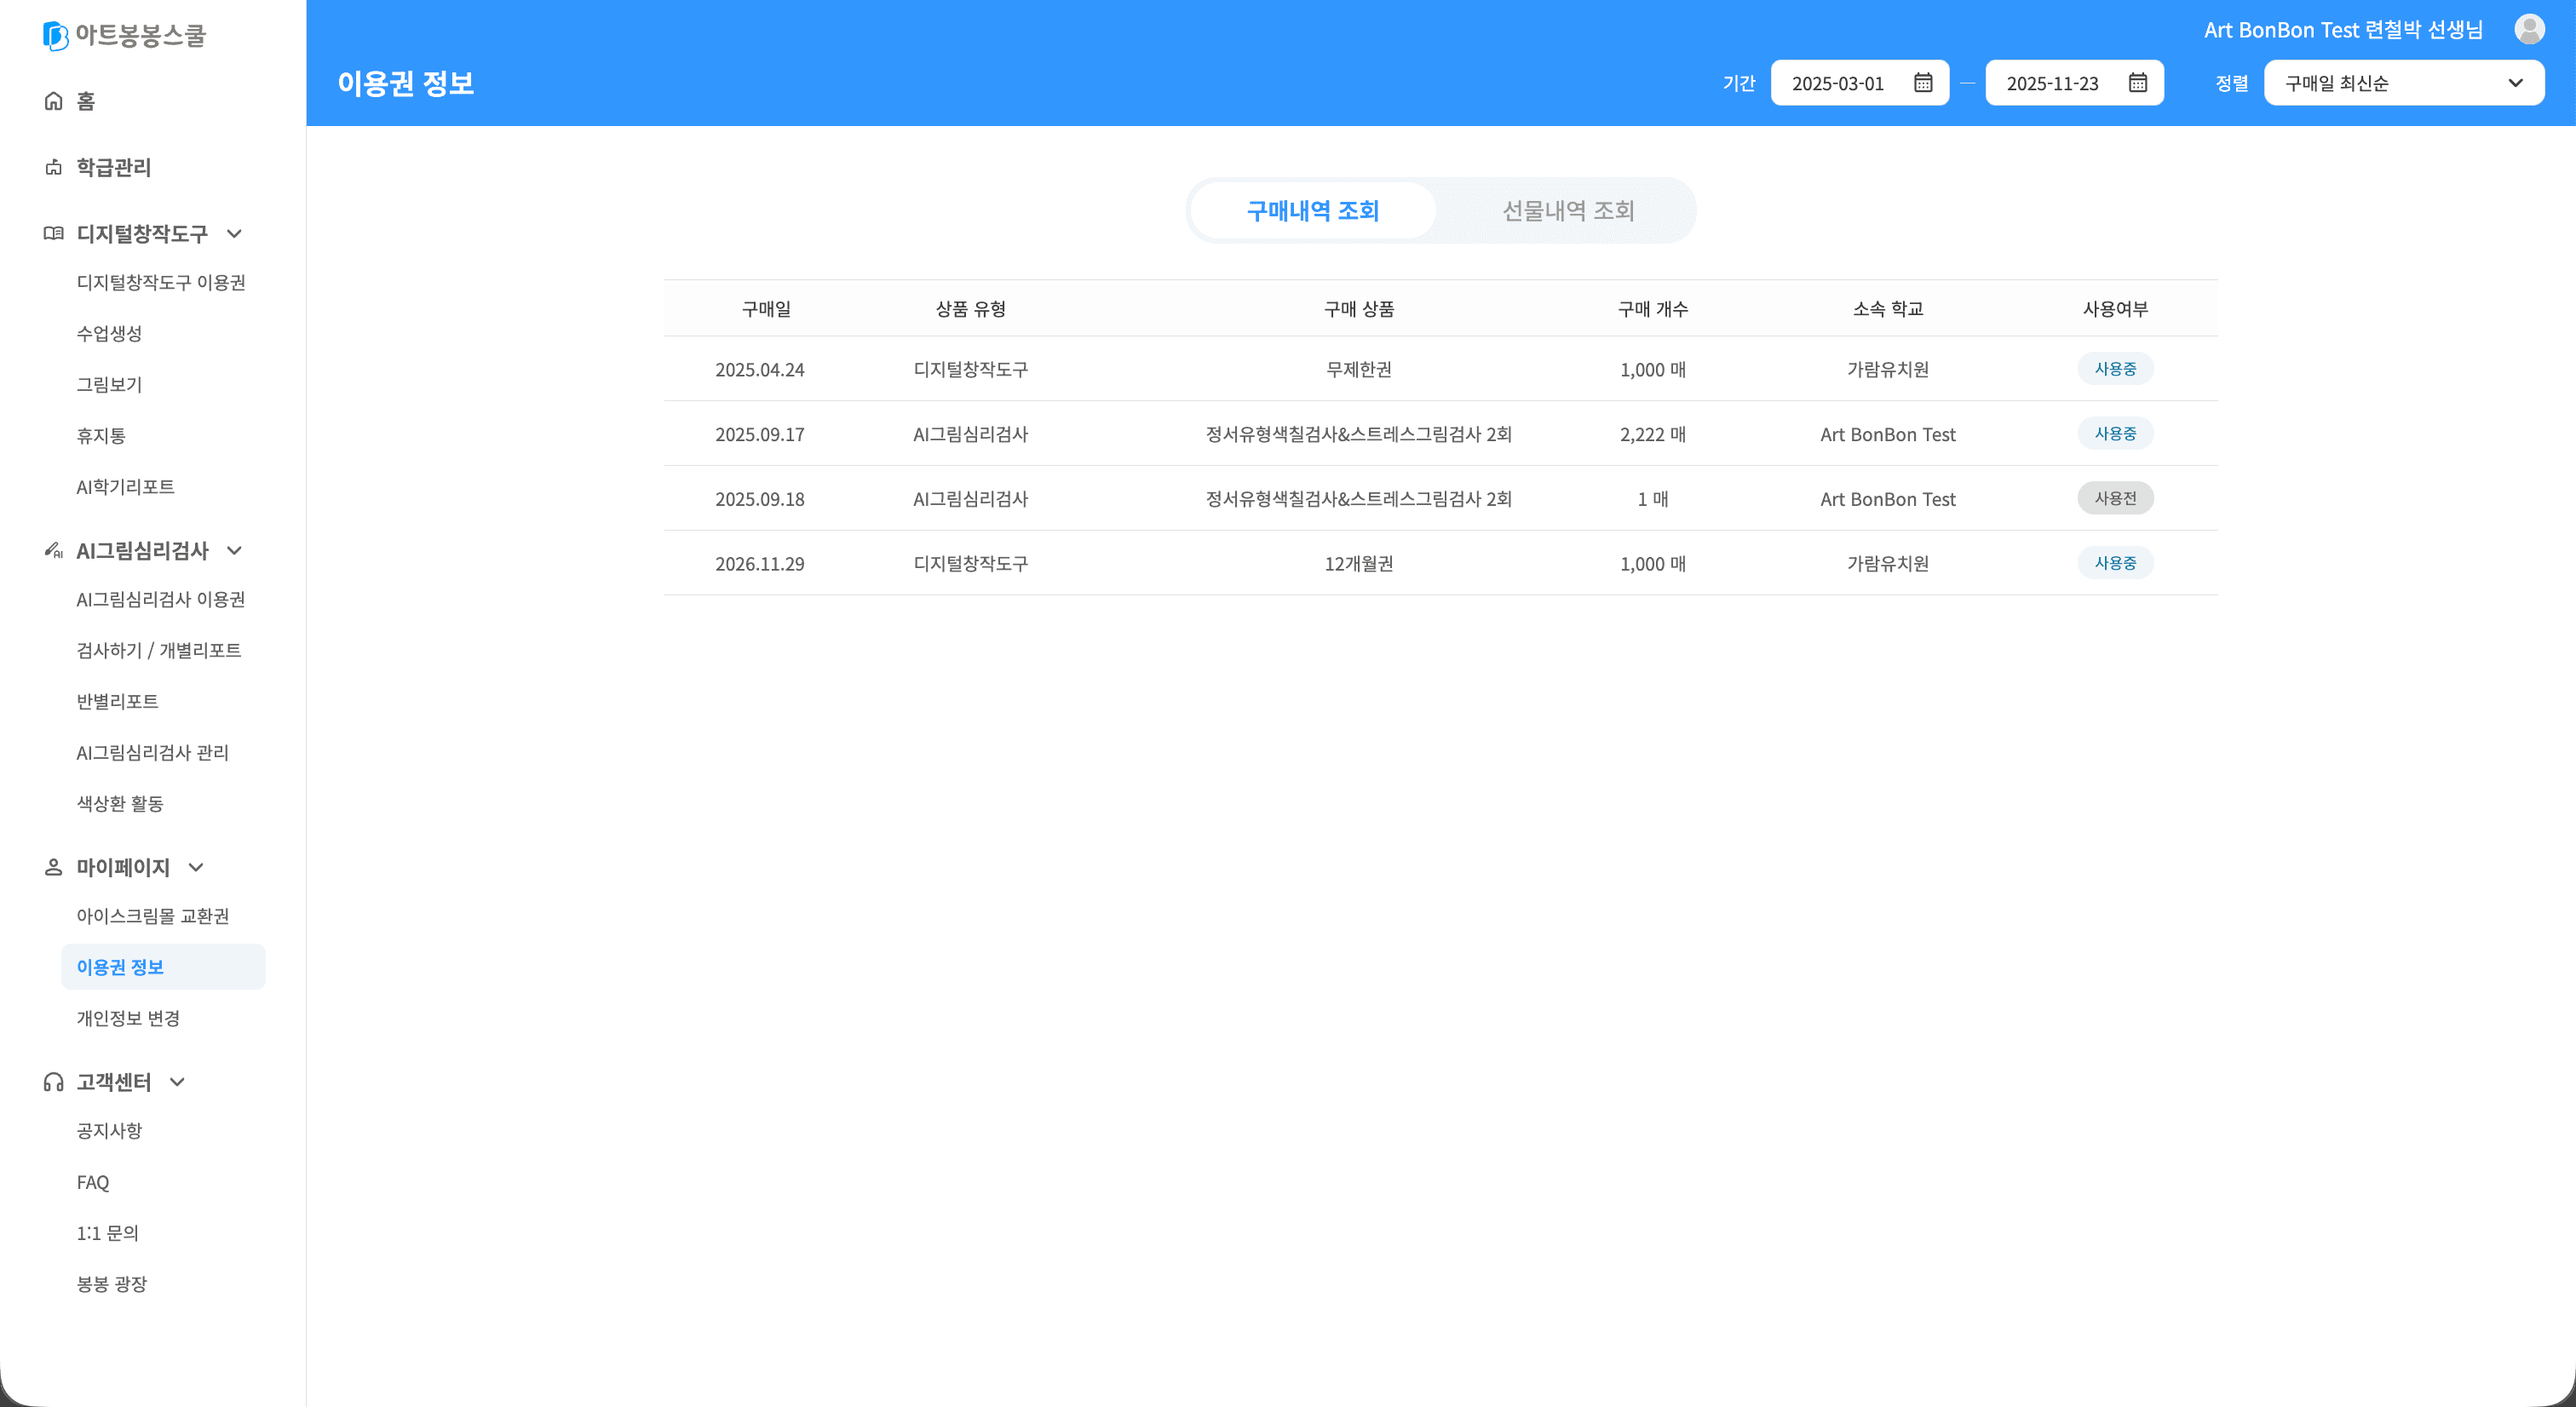Click the home icon in sidebar
The image size is (2576, 1407).
54,101
